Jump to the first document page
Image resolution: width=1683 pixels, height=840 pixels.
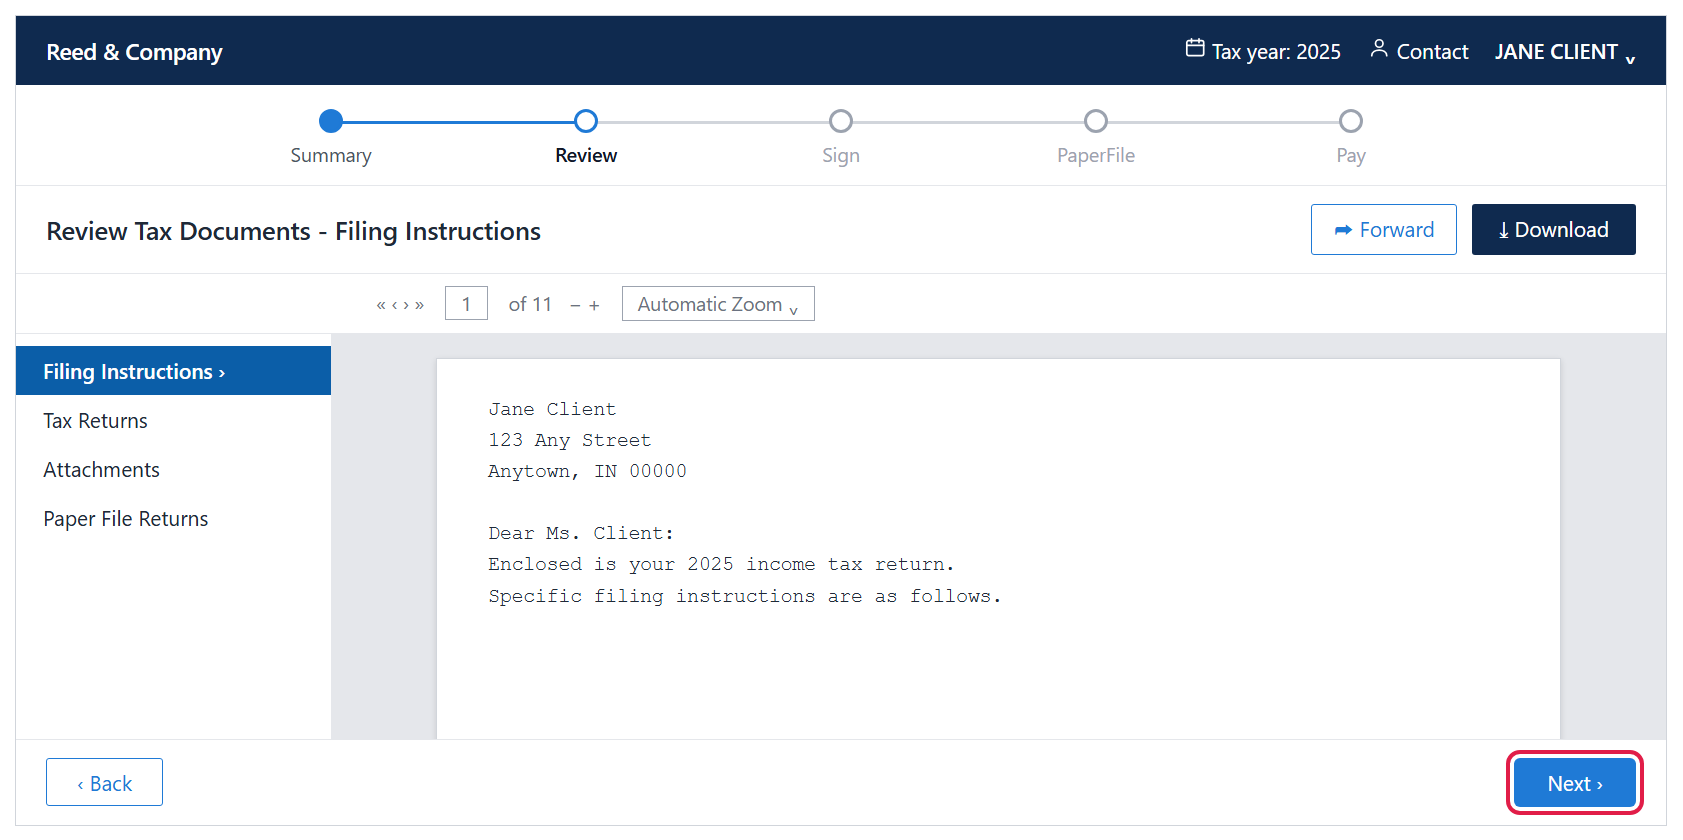tap(380, 305)
